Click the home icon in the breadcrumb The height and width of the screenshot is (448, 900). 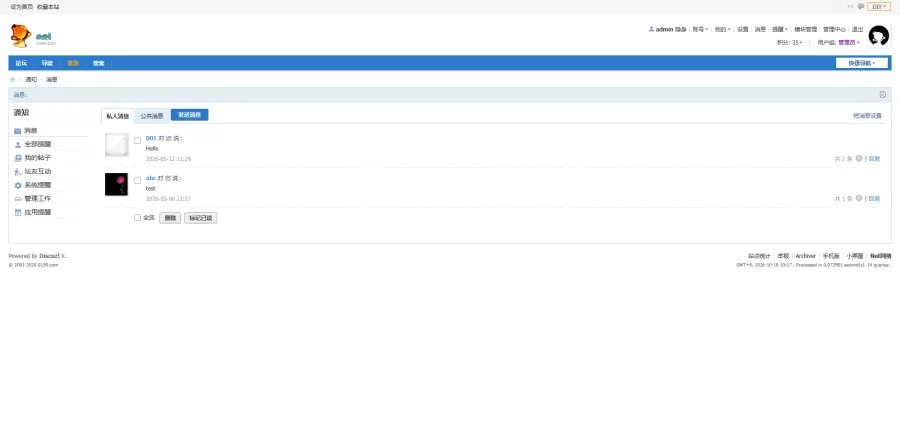[x=13, y=80]
